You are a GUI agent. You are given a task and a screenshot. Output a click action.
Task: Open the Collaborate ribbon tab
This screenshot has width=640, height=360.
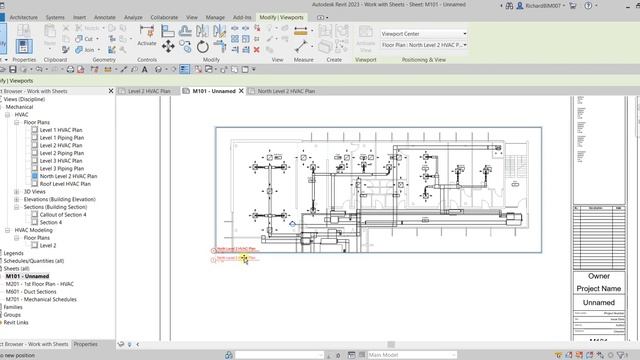164,18
